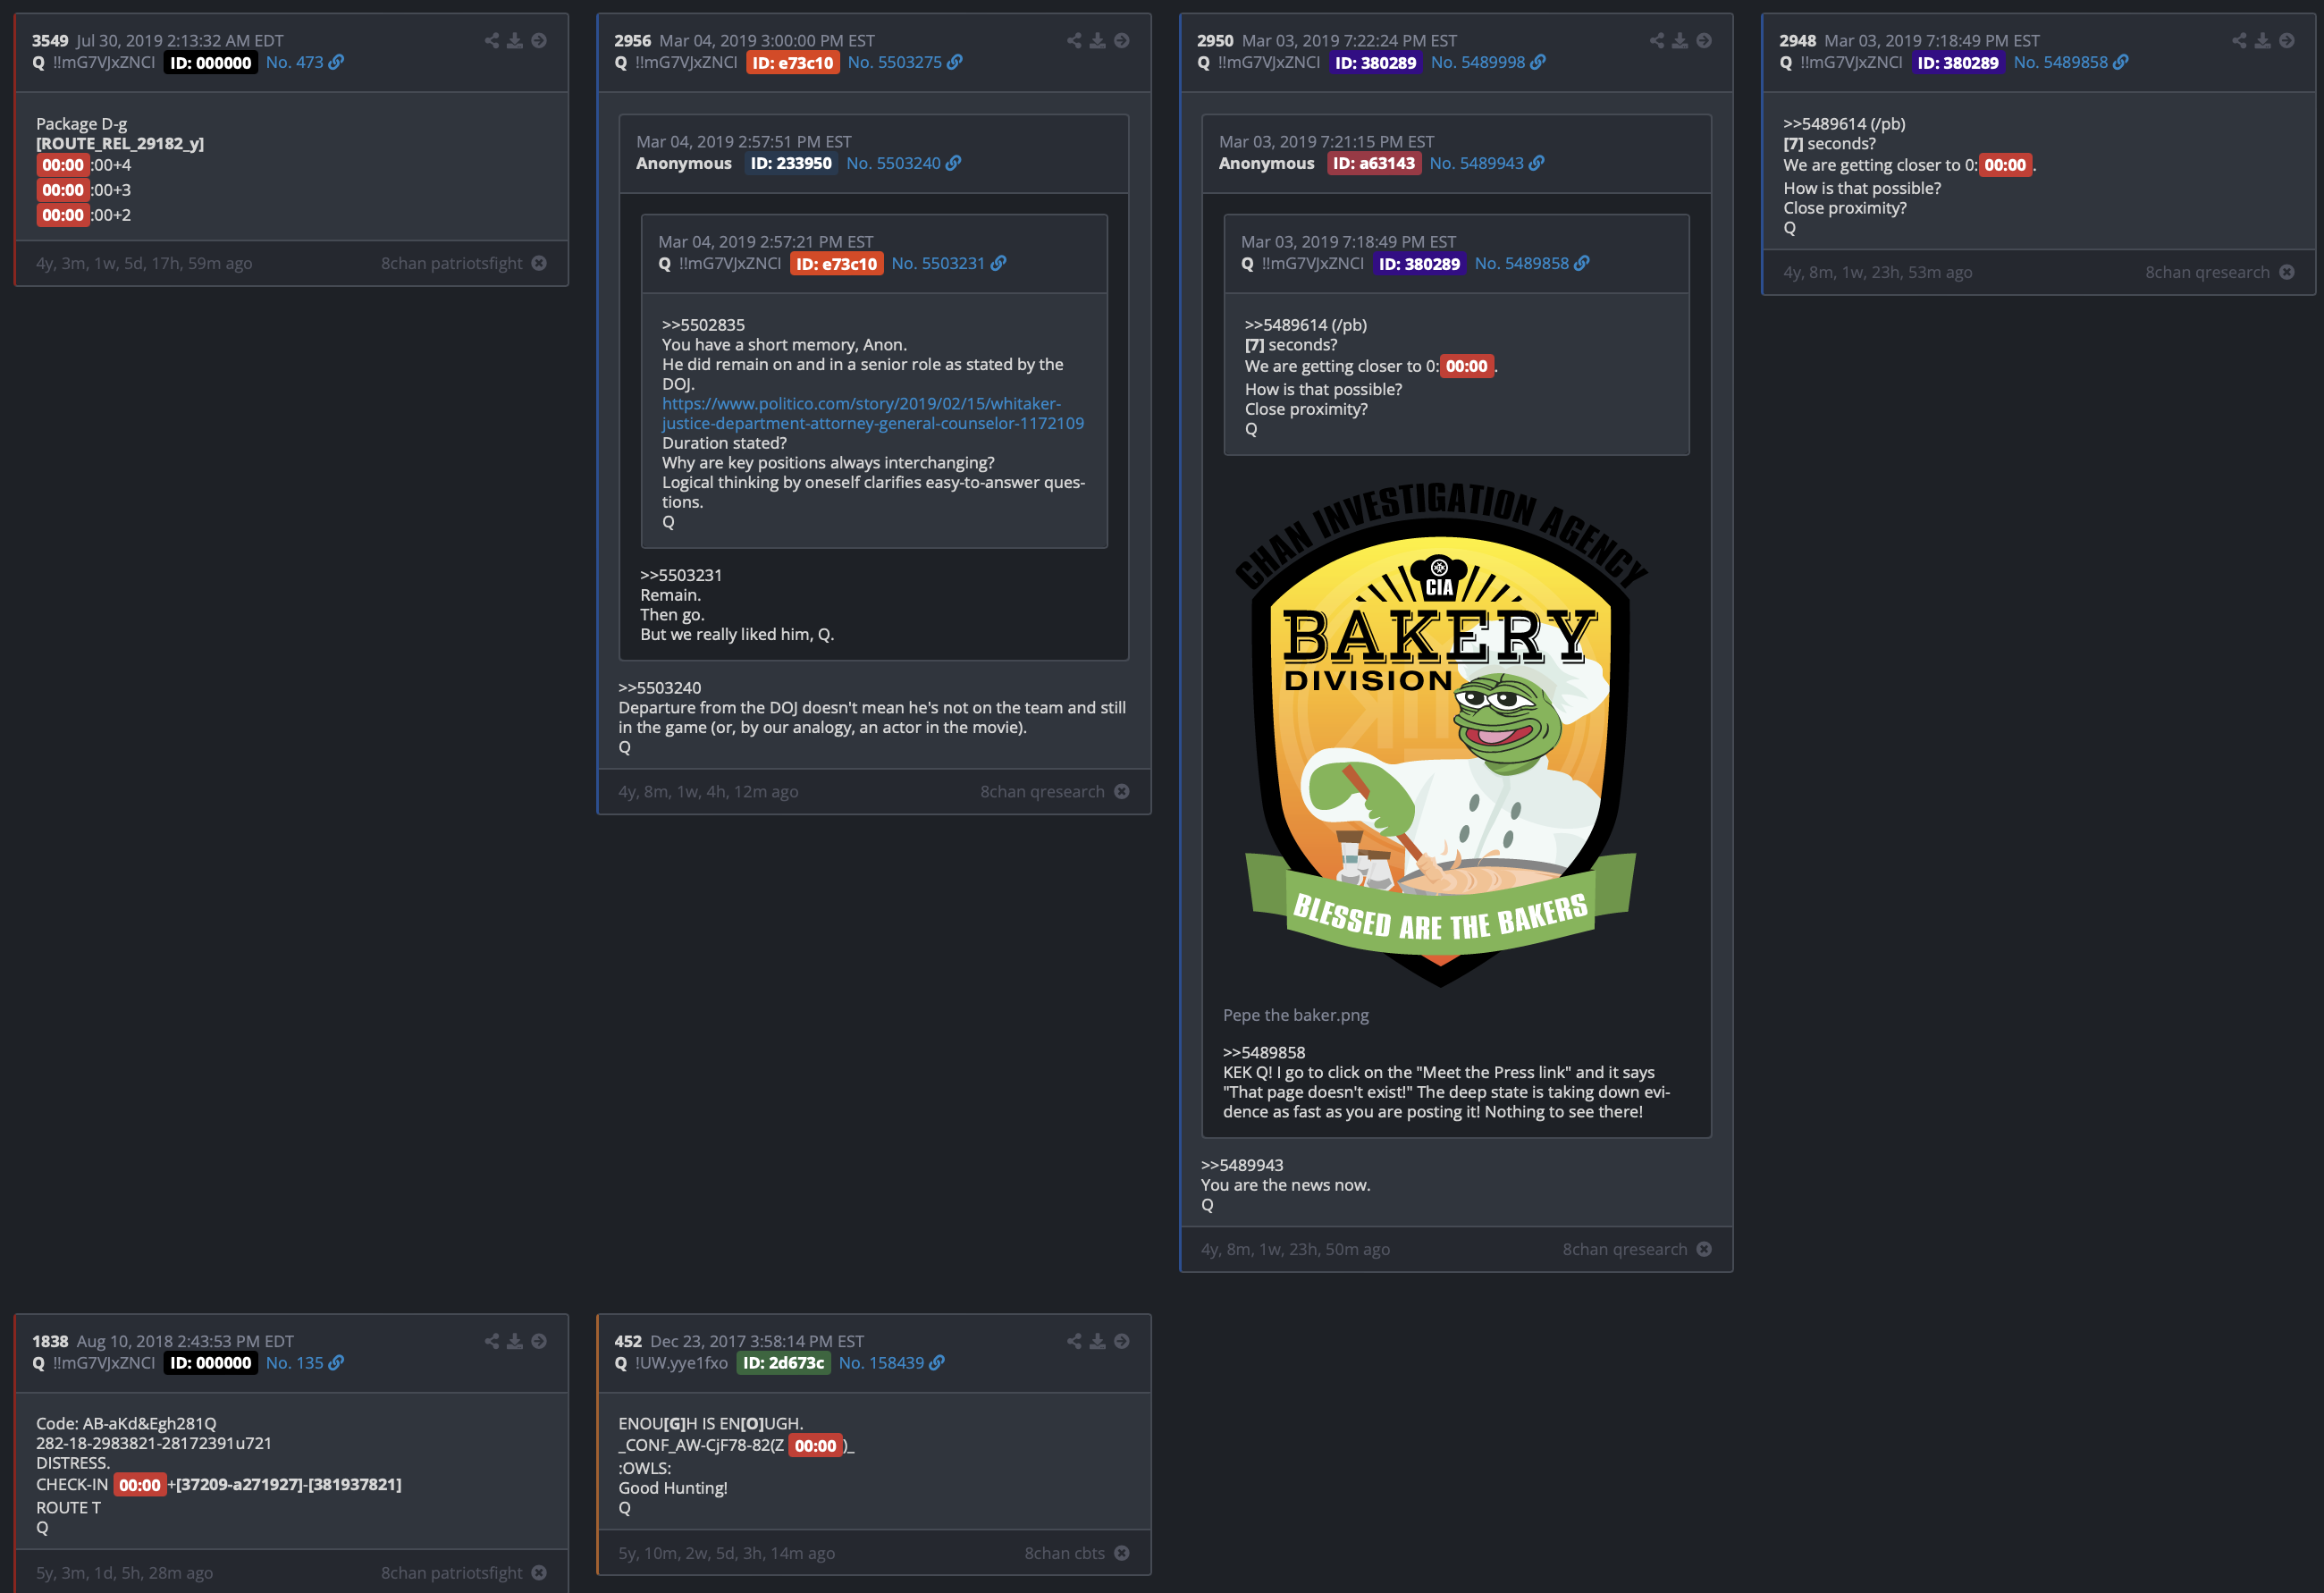
Task: Click the Jul 30, 2019 2:13:32 AM EDT date
Action: coord(180,41)
